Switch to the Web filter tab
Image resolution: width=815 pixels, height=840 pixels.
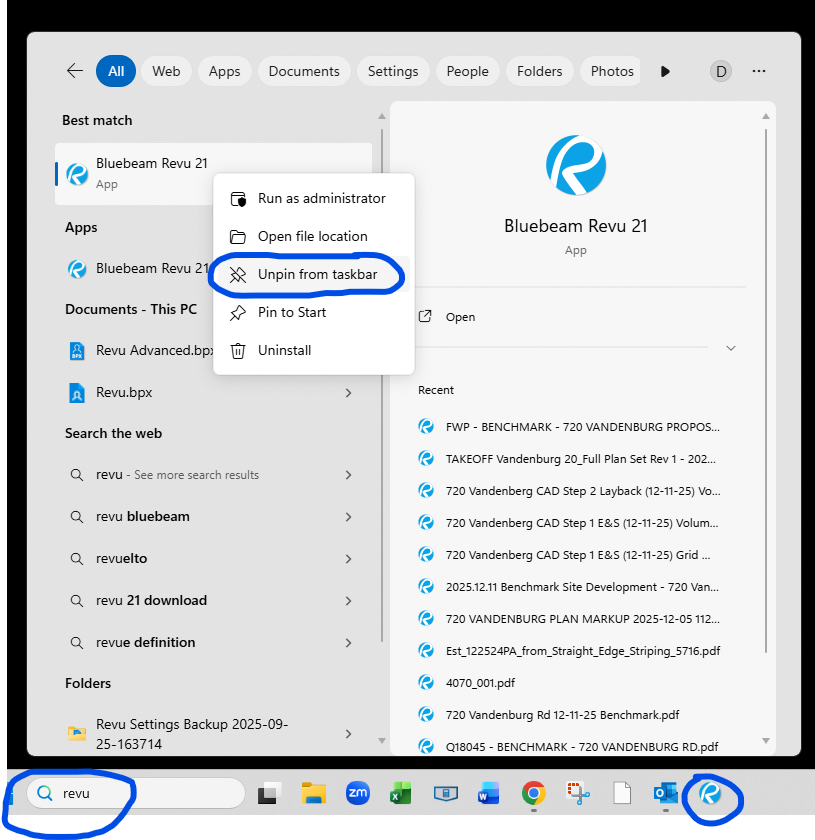[x=166, y=71]
